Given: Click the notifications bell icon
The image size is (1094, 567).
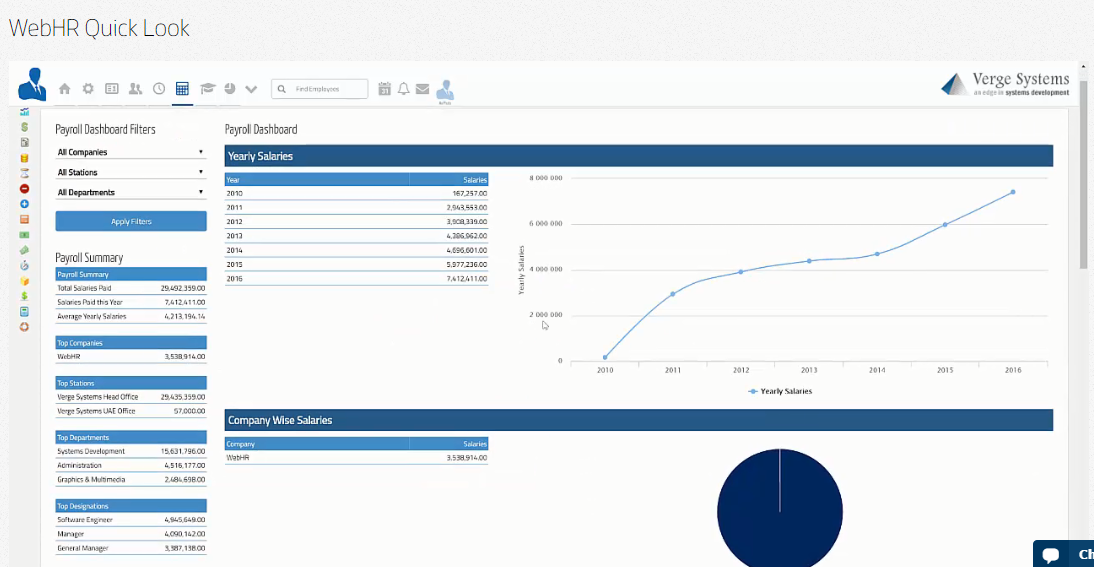Looking at the screenshot, I should 404,89.
